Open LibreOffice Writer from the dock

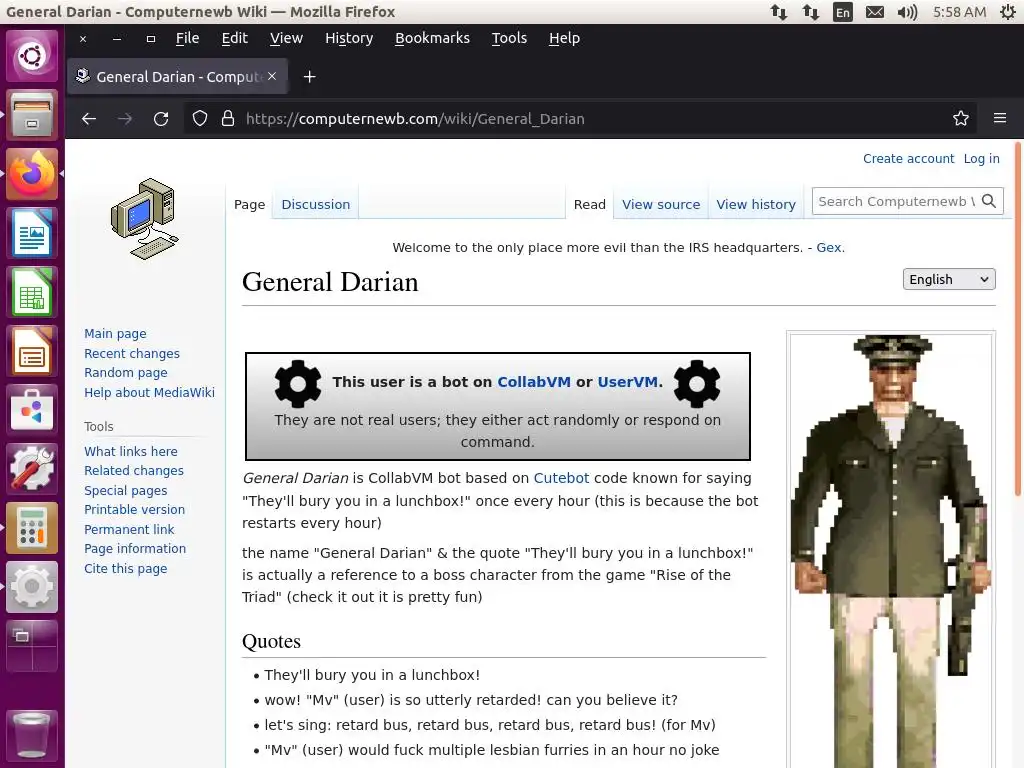click(x=32, y=232)
